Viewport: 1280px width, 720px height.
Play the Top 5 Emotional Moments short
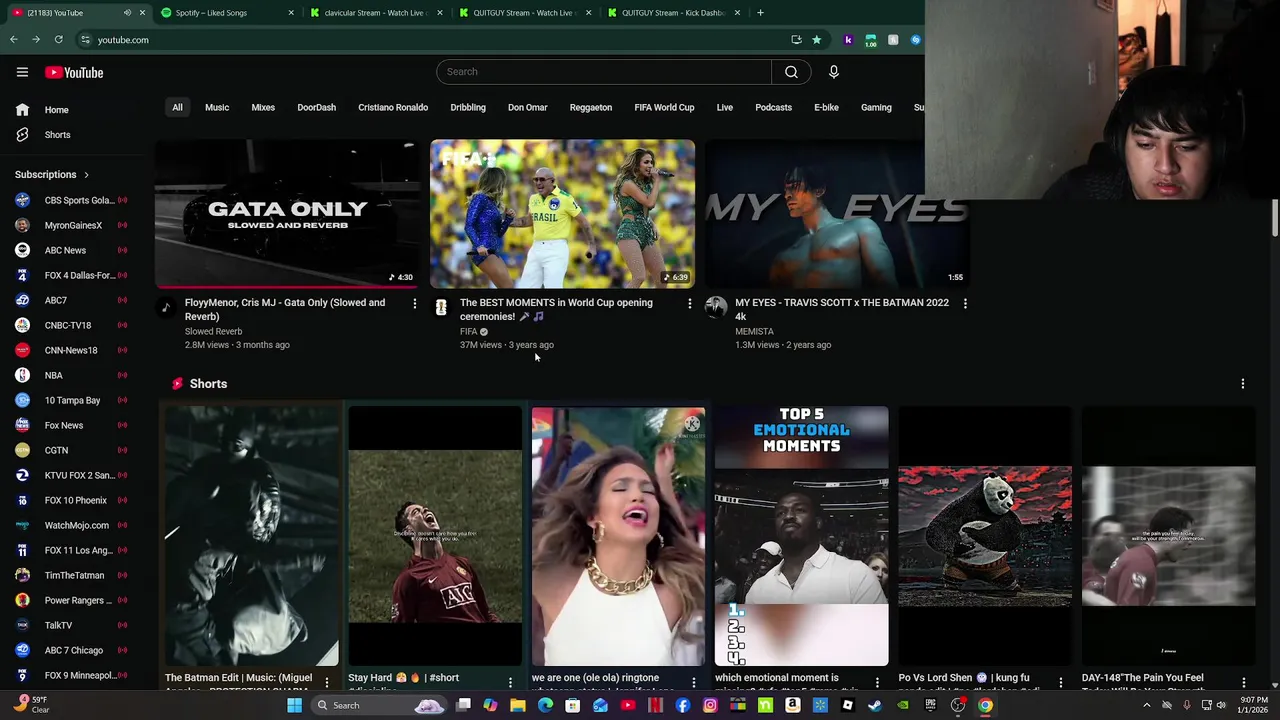click(801, 536)
